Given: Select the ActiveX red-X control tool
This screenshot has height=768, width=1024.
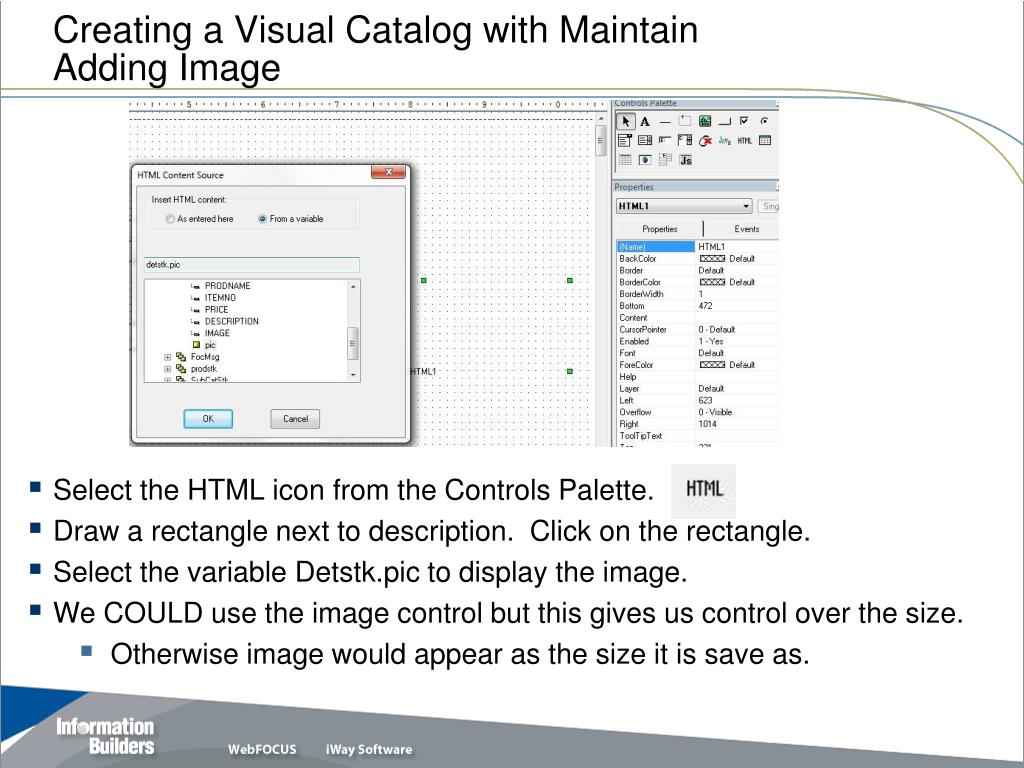Looking at the screenshot, I should pos(705,140).
